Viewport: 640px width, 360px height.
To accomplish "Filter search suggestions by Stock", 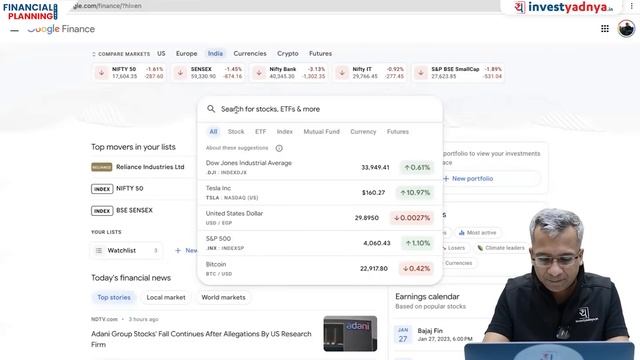I will pyautogui.click(x=236, y=131).
